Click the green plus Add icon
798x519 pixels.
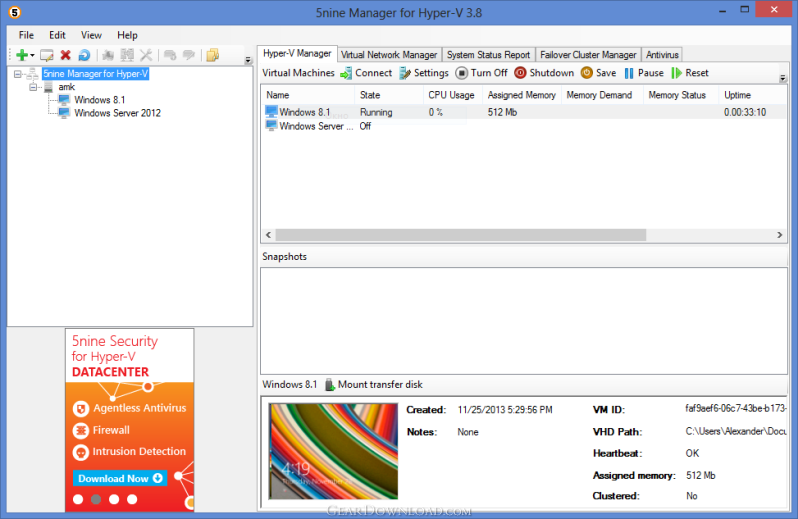[x=22, y=55]
